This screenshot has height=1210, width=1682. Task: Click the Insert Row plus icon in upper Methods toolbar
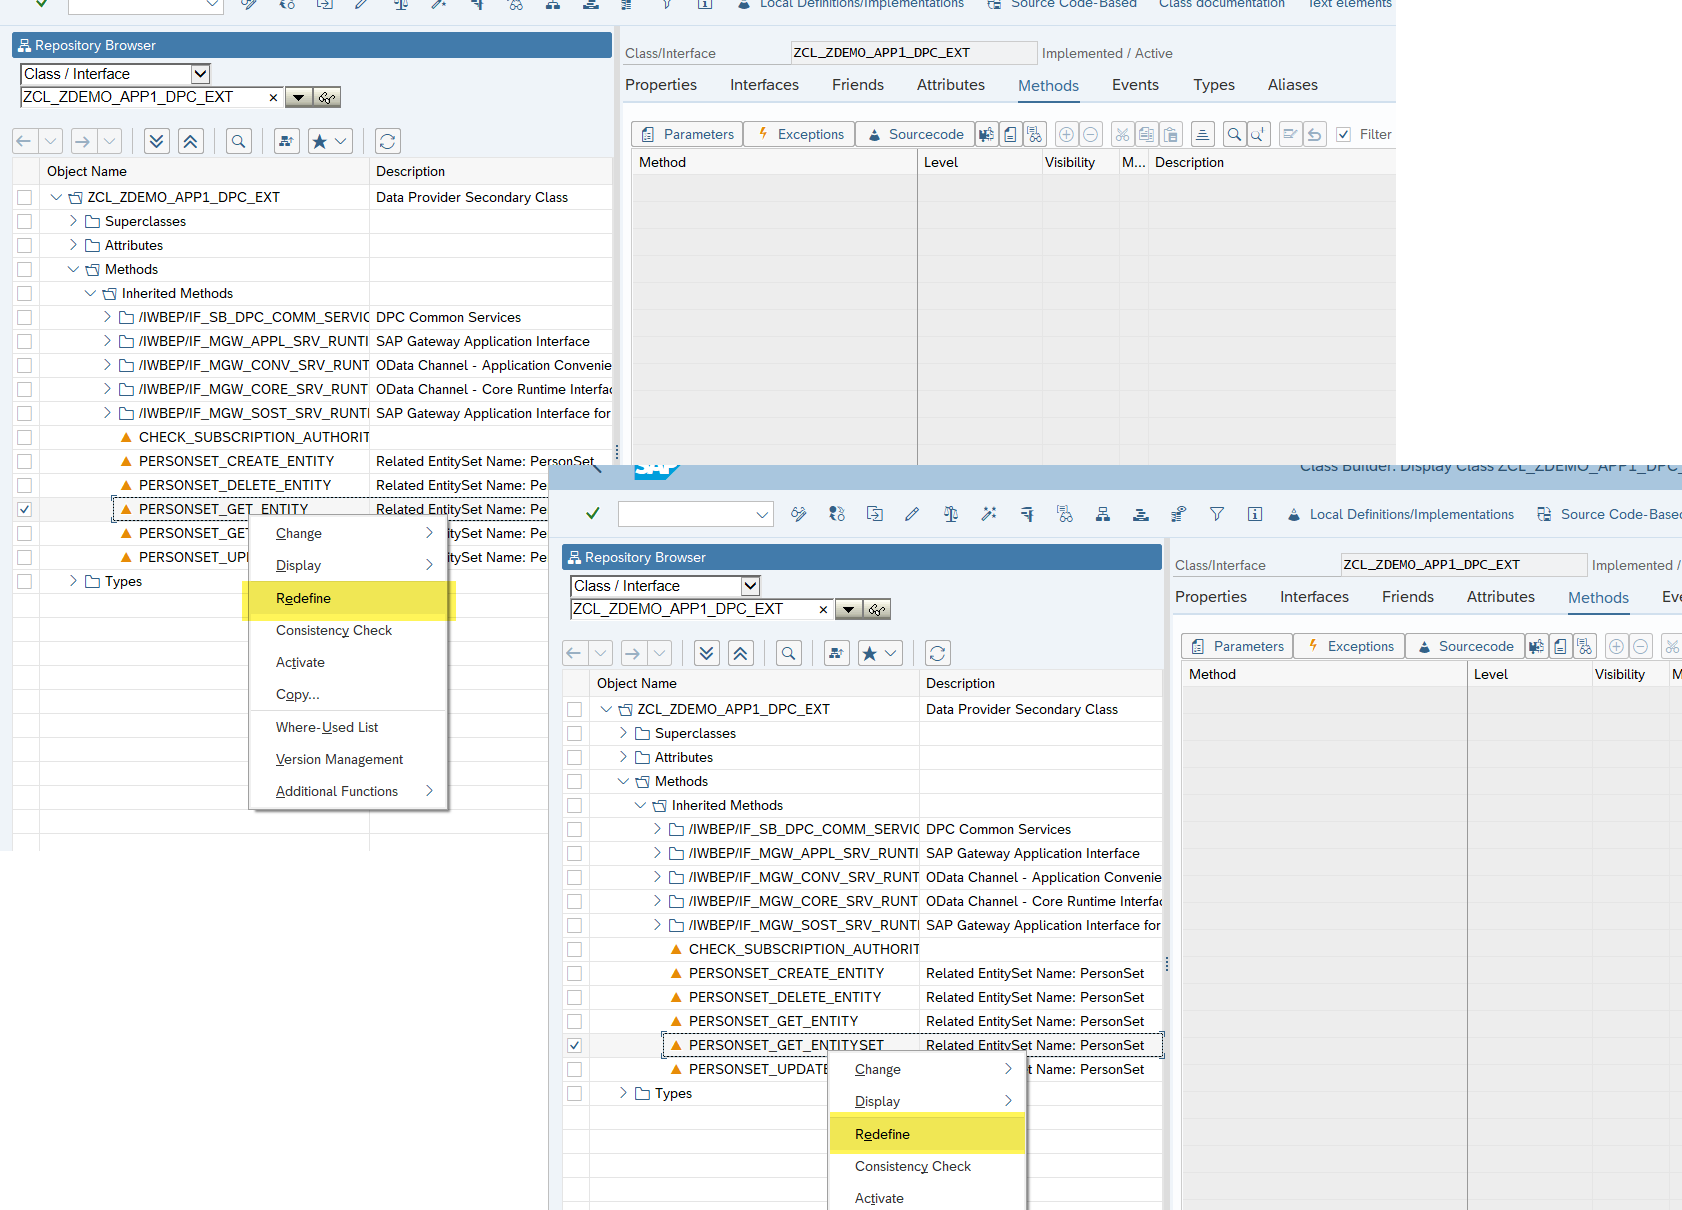coord(1066,134)
